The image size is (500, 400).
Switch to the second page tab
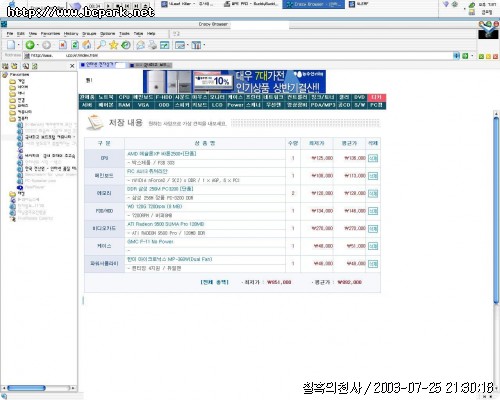click(x=150, y=65)
